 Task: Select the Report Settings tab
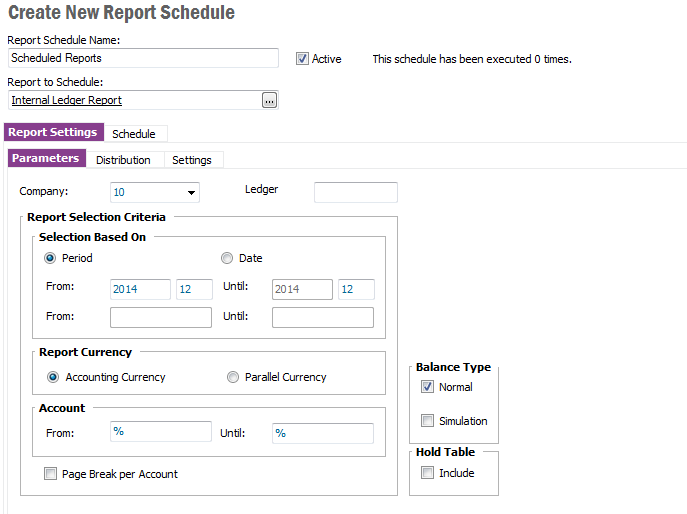[x=53, y=132]
